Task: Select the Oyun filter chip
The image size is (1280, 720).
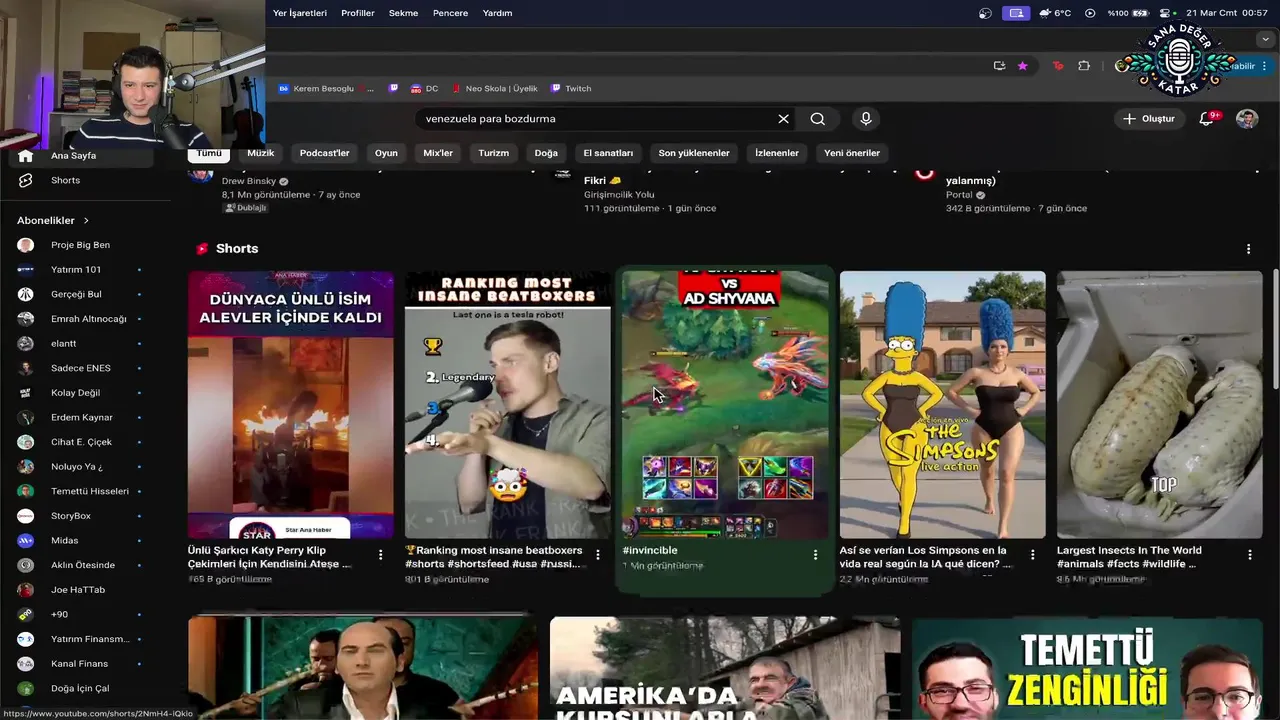Action: tap(386, 153)
